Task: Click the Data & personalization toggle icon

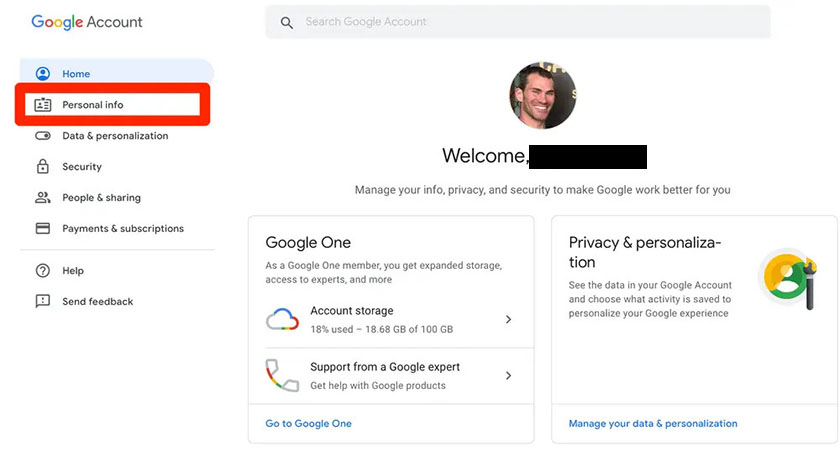Action: click(43, 136)
